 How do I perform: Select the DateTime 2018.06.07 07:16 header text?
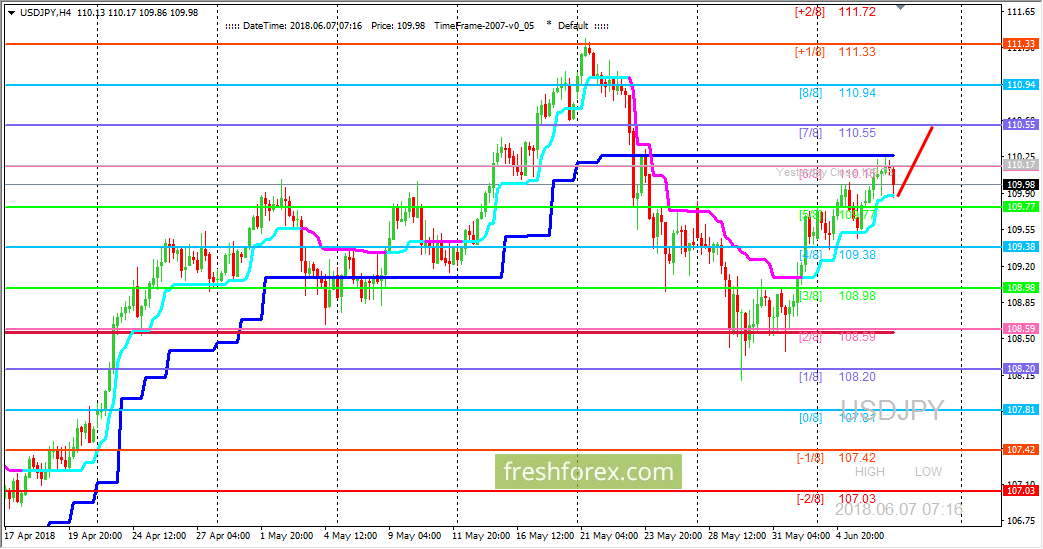point(303,26)
